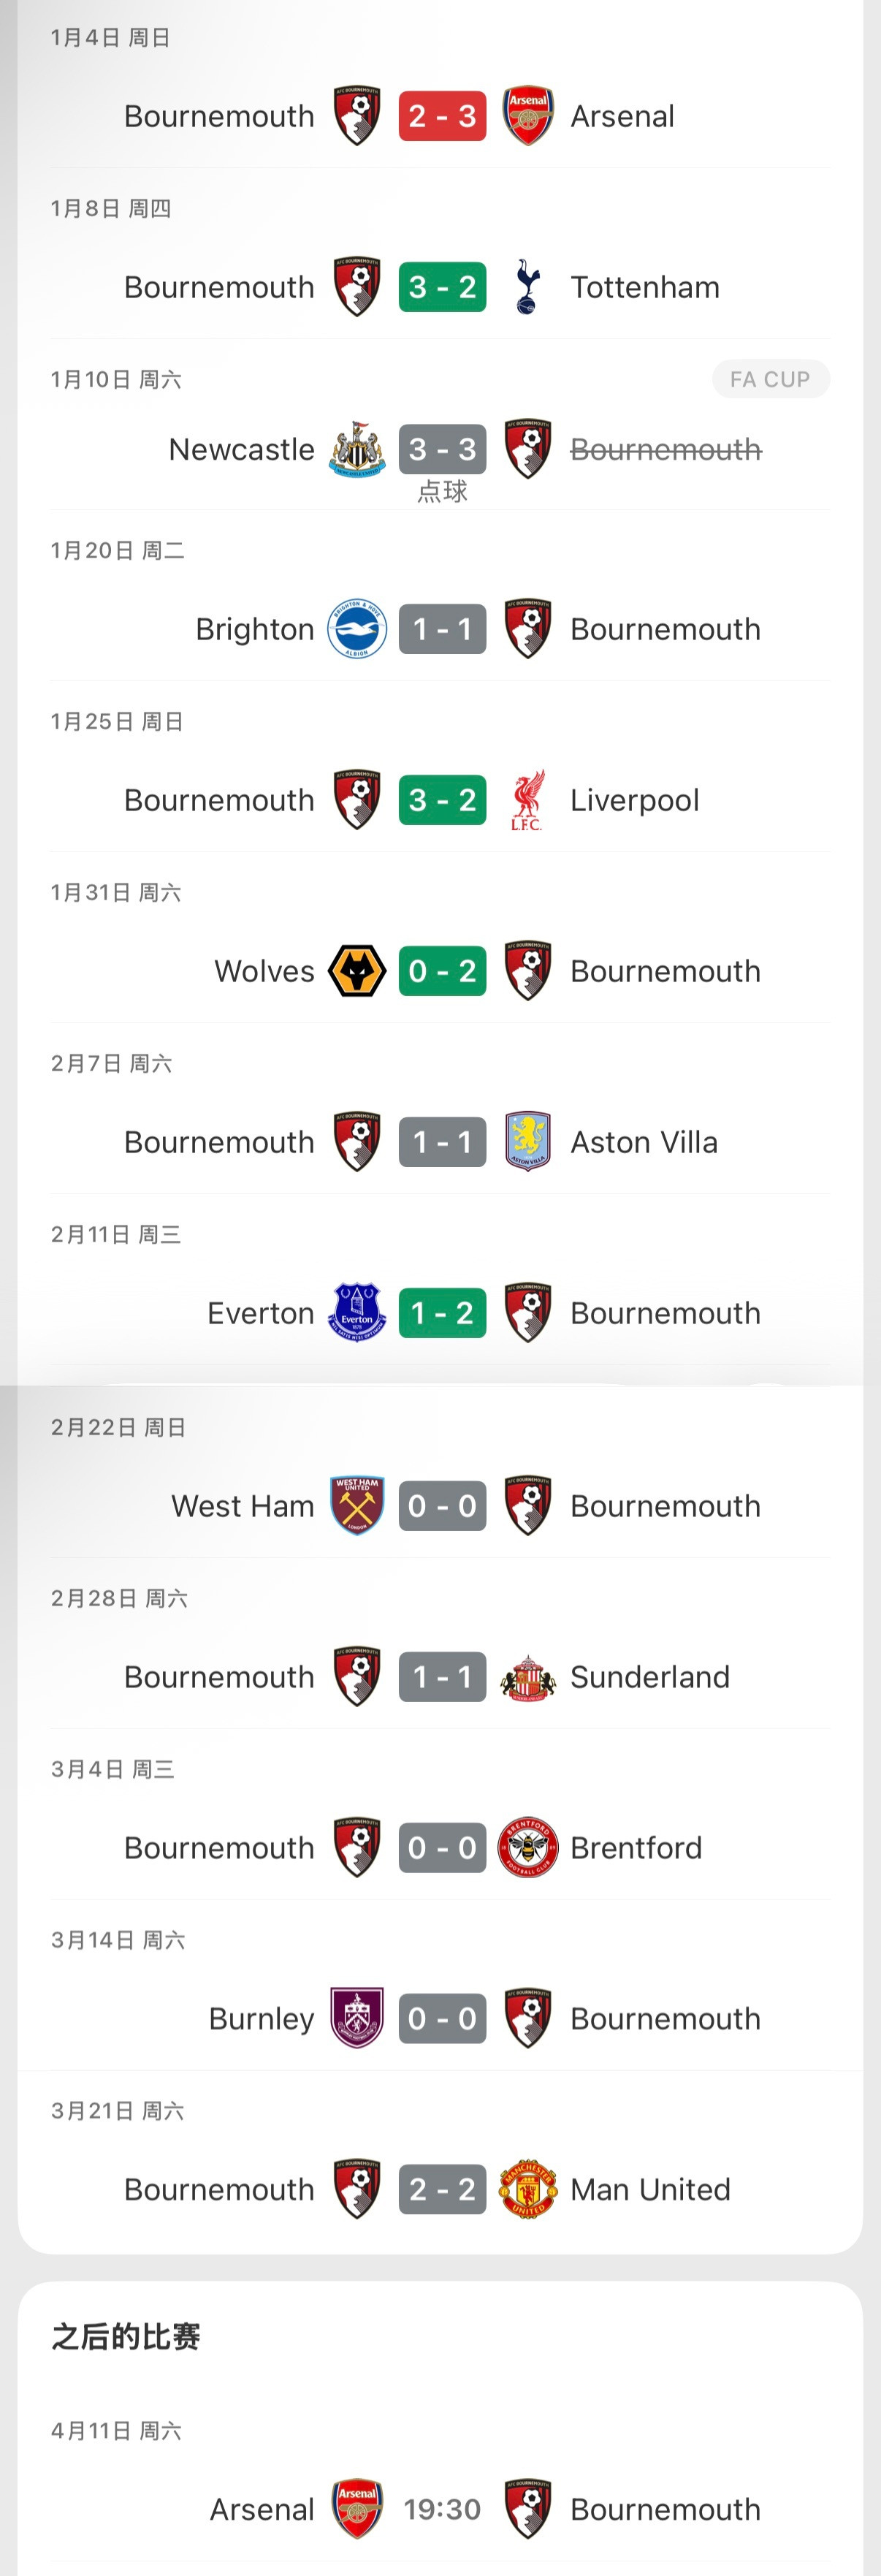Click the Burnley club crest
Image resolution: width=881 pixels, height=2576 pixels.
[357, 2019]
